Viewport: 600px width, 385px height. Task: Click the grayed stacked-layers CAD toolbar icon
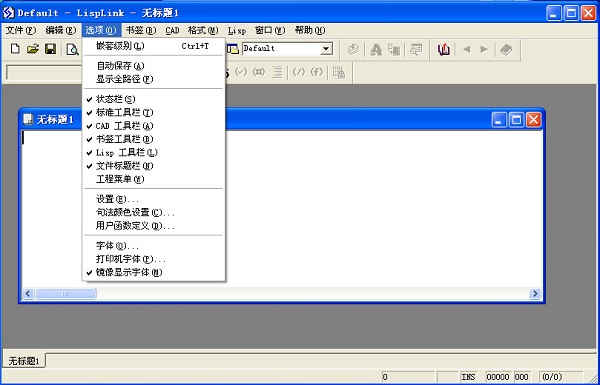(x=353, y=49)
